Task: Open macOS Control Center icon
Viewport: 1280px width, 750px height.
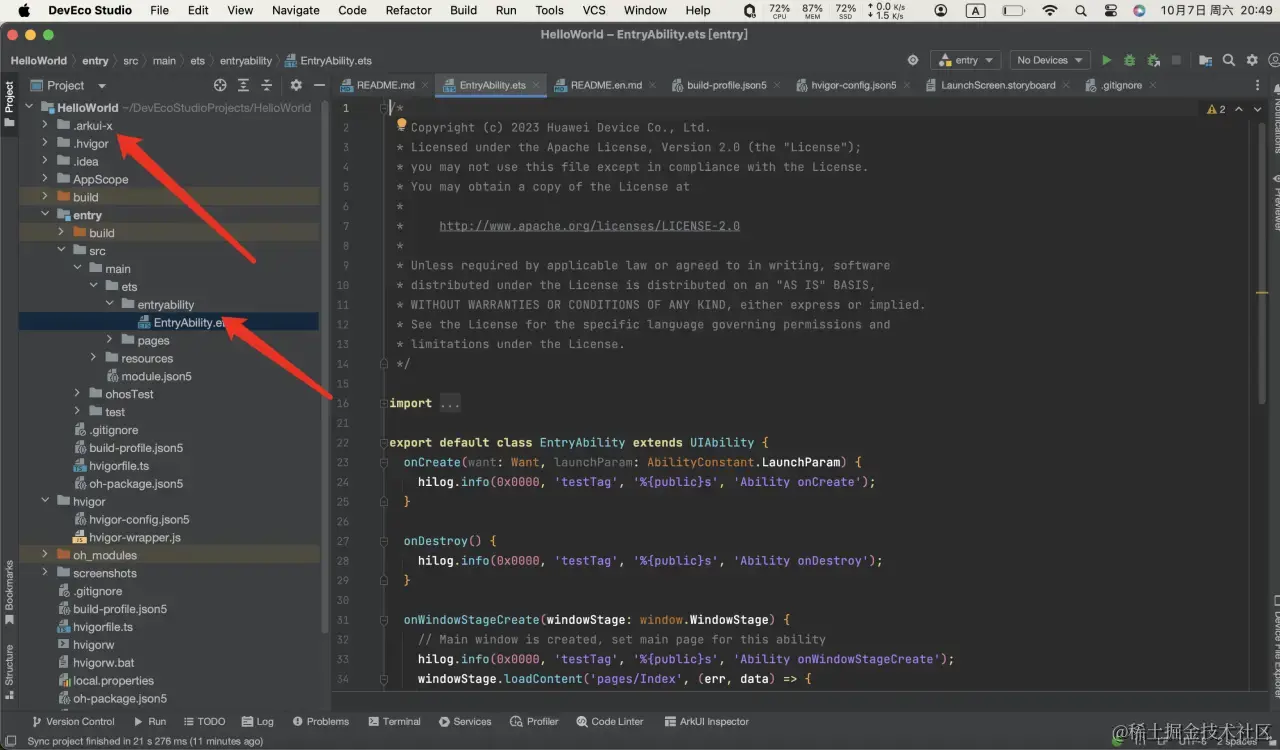Action: pyautogui.click(x=1109, y=10)
